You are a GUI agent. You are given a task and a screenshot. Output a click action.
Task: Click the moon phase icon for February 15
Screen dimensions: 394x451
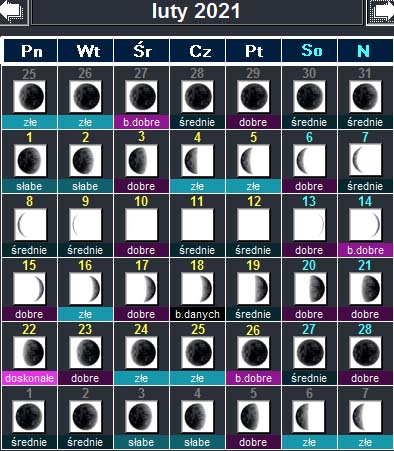click(x=30, y=289)
